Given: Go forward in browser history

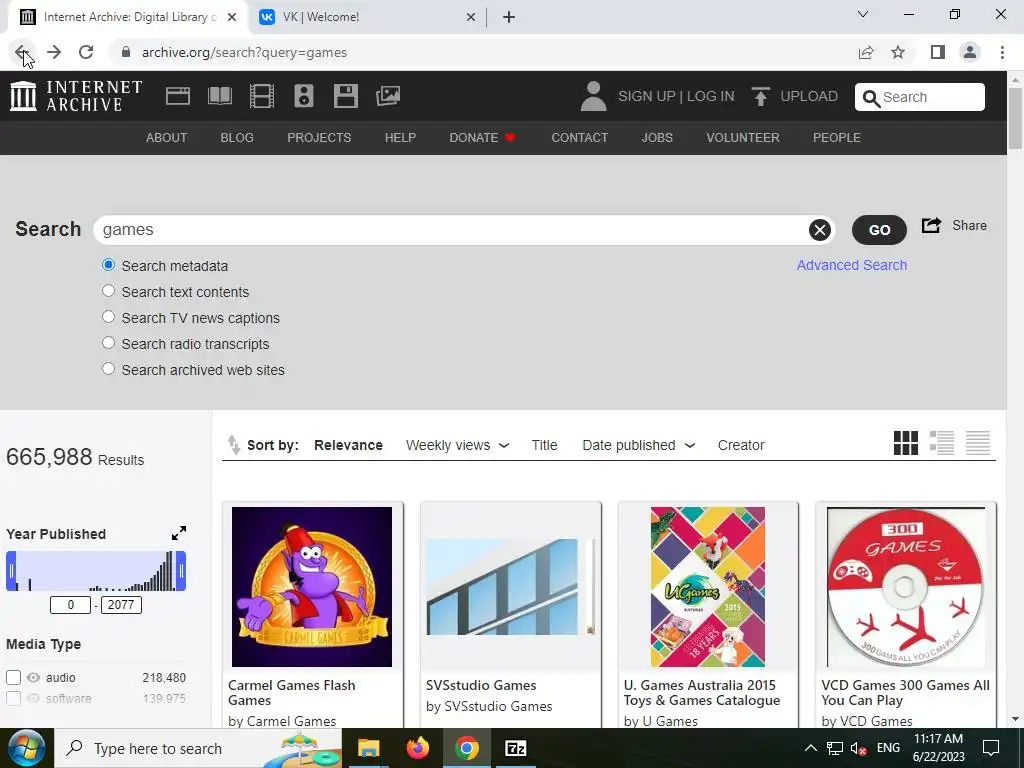Looking at the screenshot, I should pos(54,52).
